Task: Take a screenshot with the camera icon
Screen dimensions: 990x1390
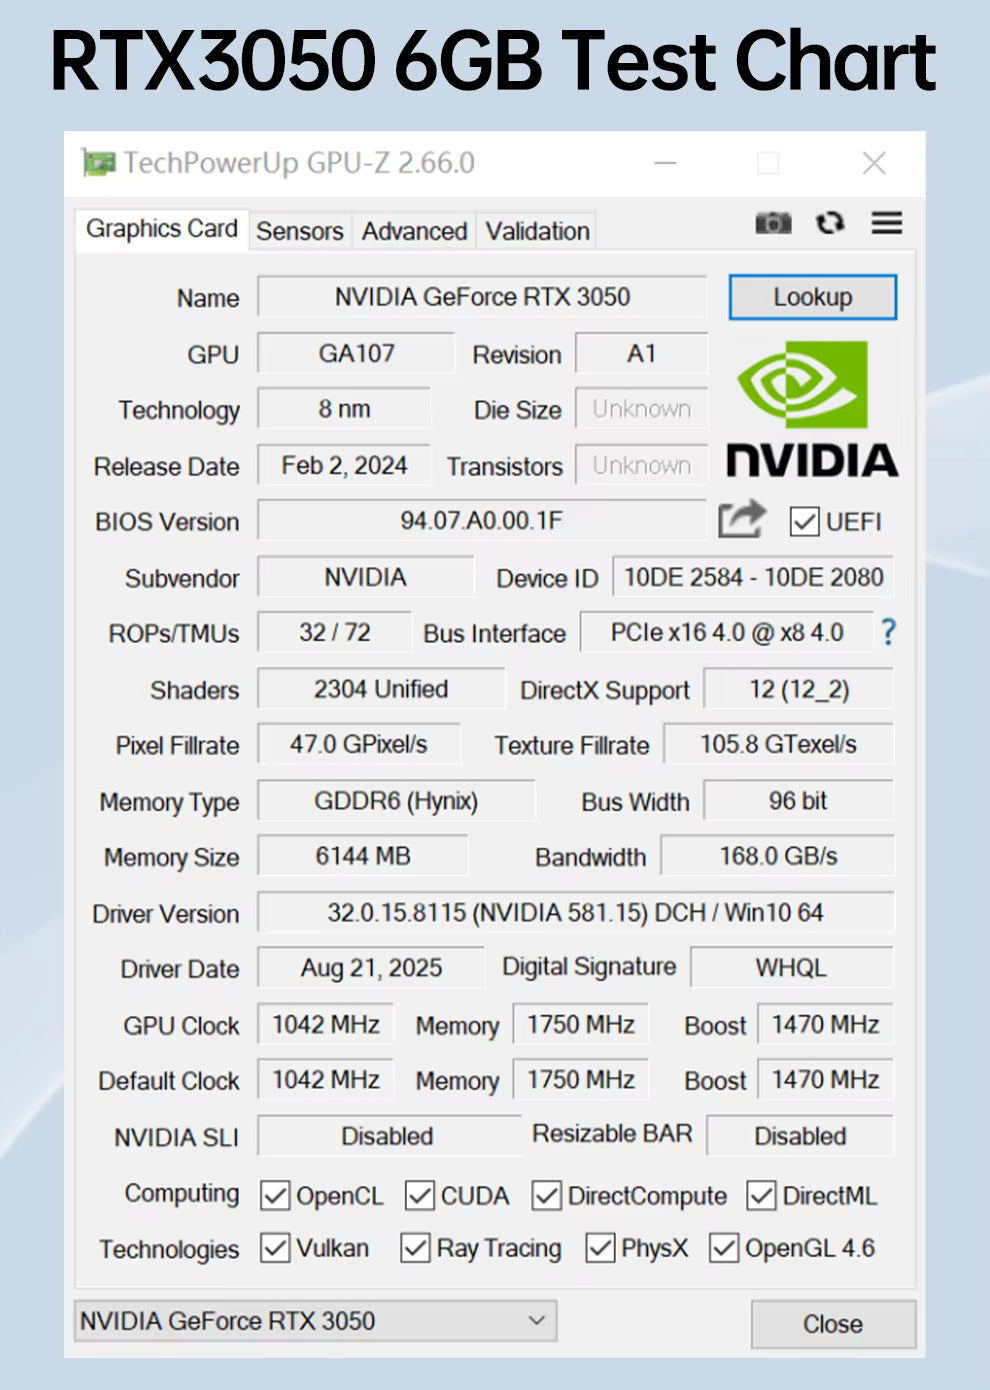Action: point(773,223)
